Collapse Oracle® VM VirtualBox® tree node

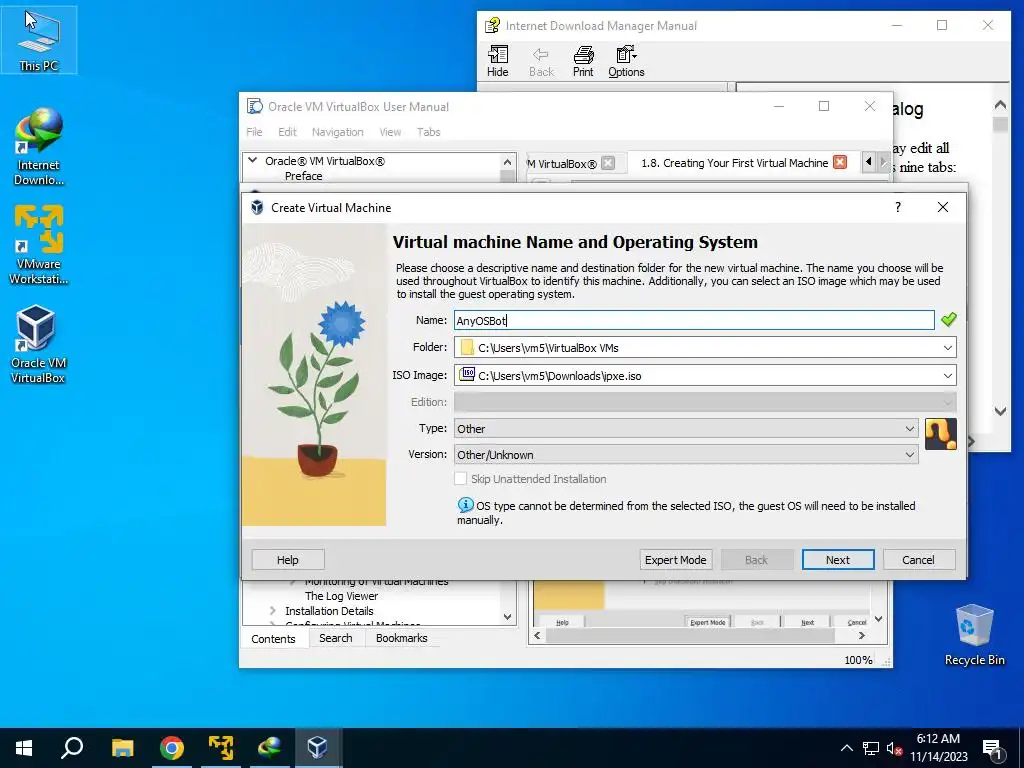point(253,160)
